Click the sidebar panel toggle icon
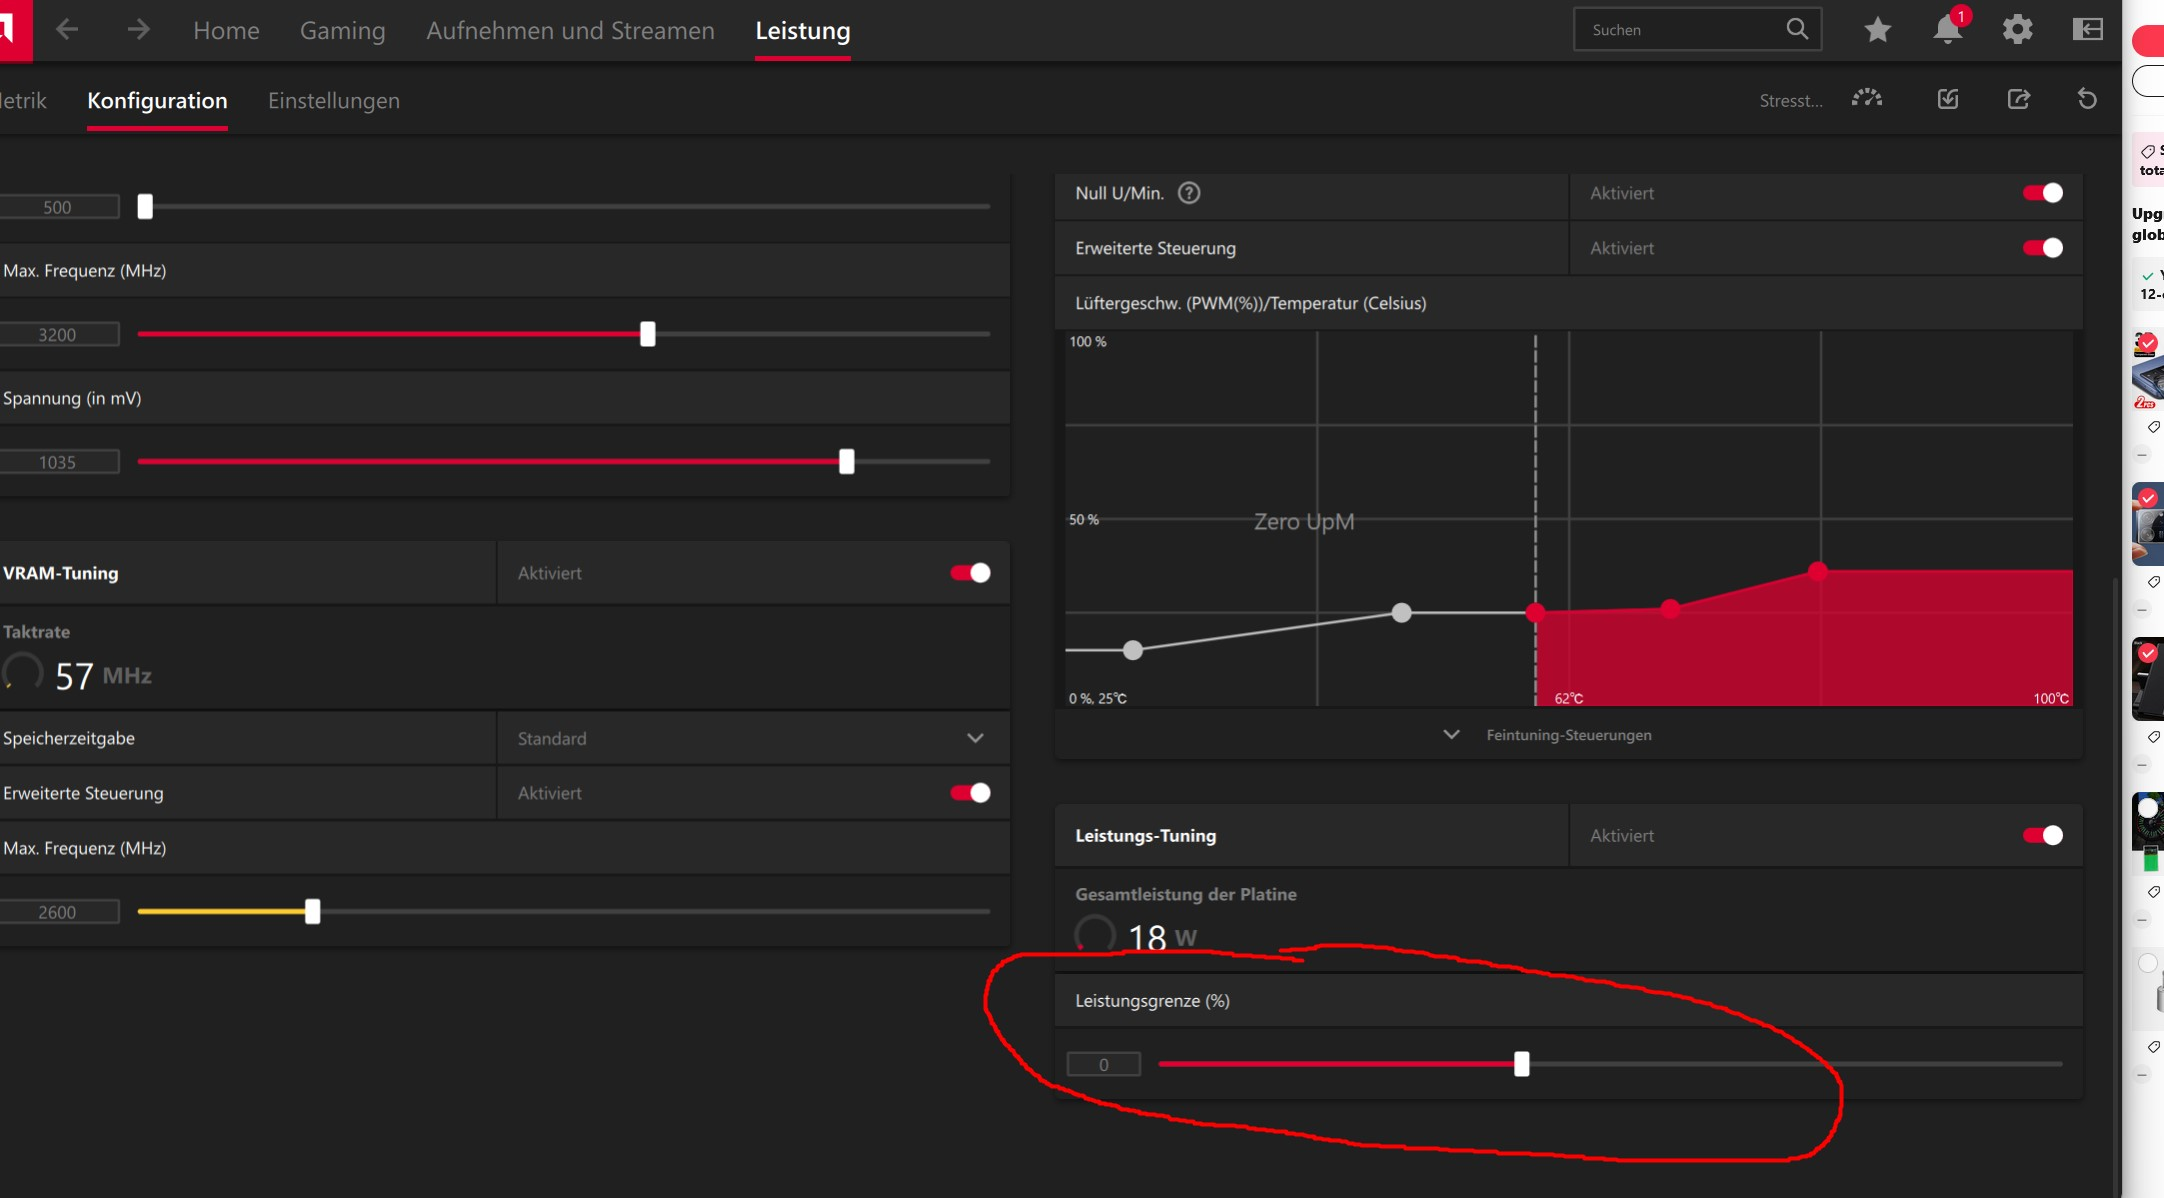 click(2087, 30)
